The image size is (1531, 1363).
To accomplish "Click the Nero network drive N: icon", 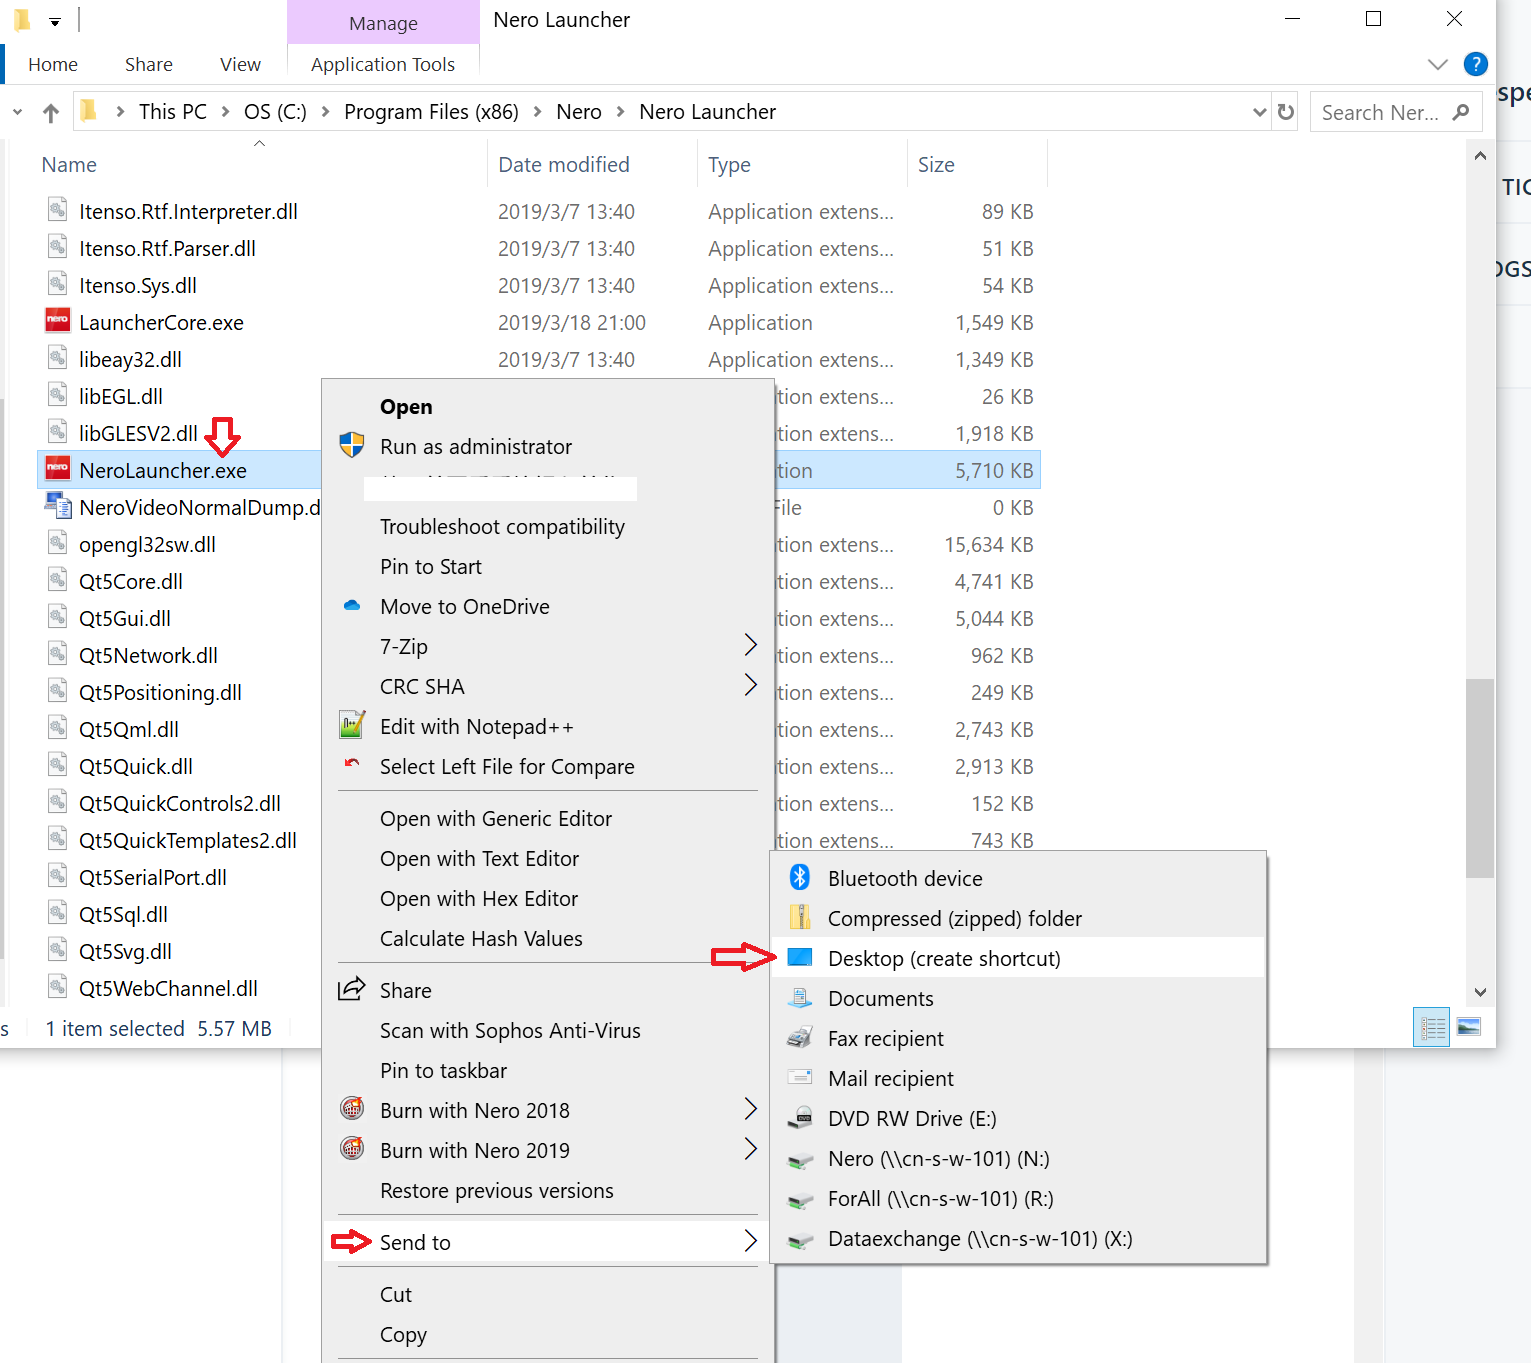I will point(800,1160).
